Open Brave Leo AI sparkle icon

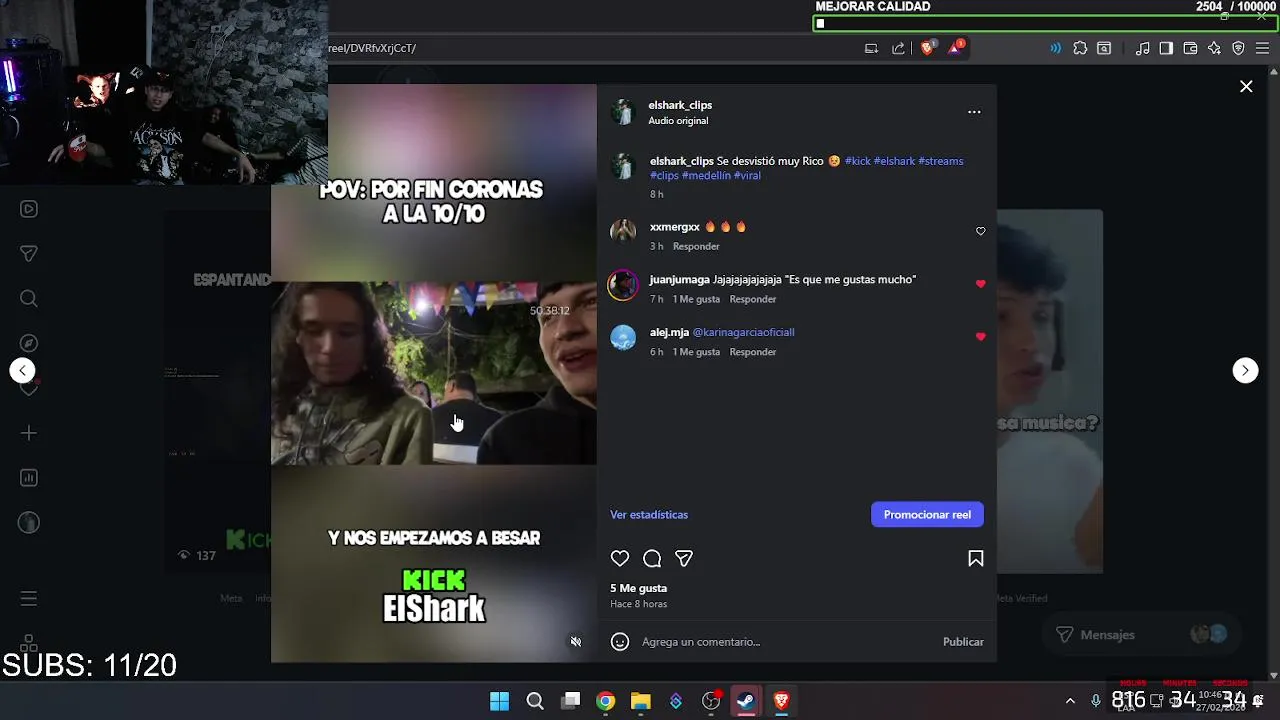[x=1214, y=48]
